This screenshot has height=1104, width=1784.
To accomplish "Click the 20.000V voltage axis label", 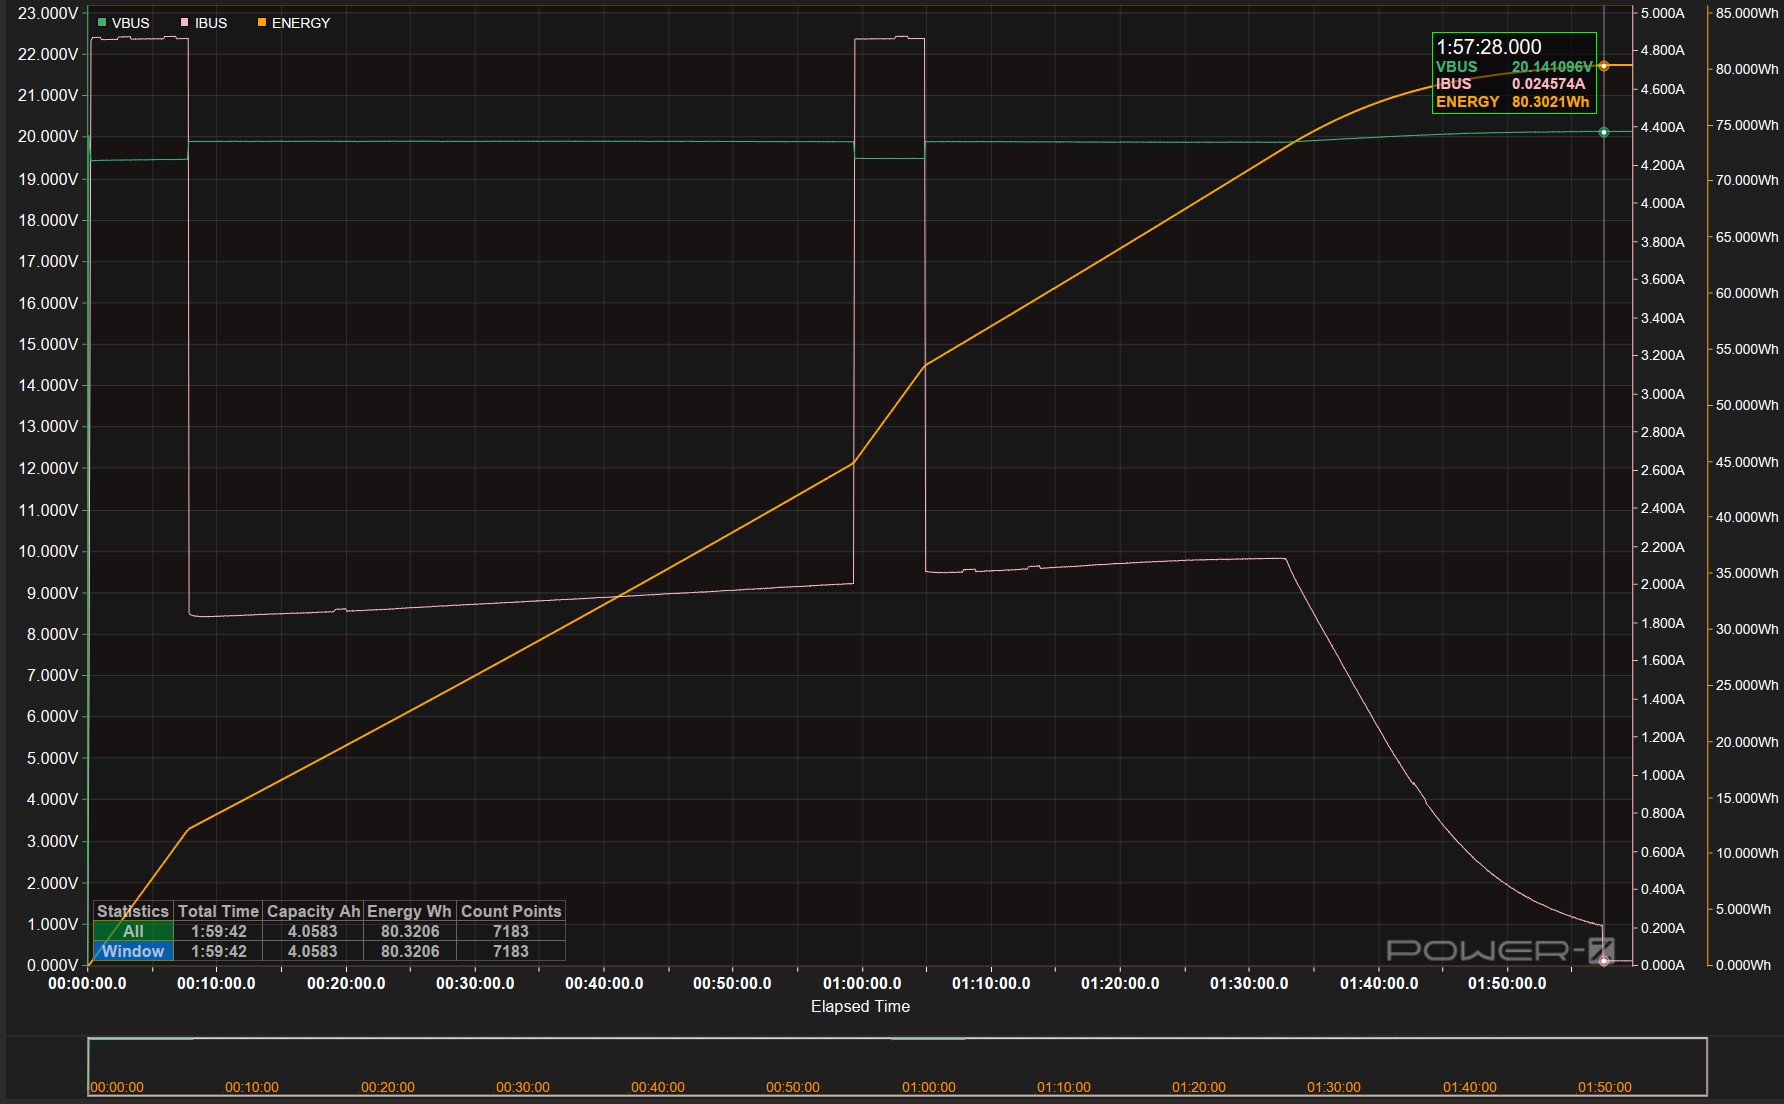I will (48, 137).
